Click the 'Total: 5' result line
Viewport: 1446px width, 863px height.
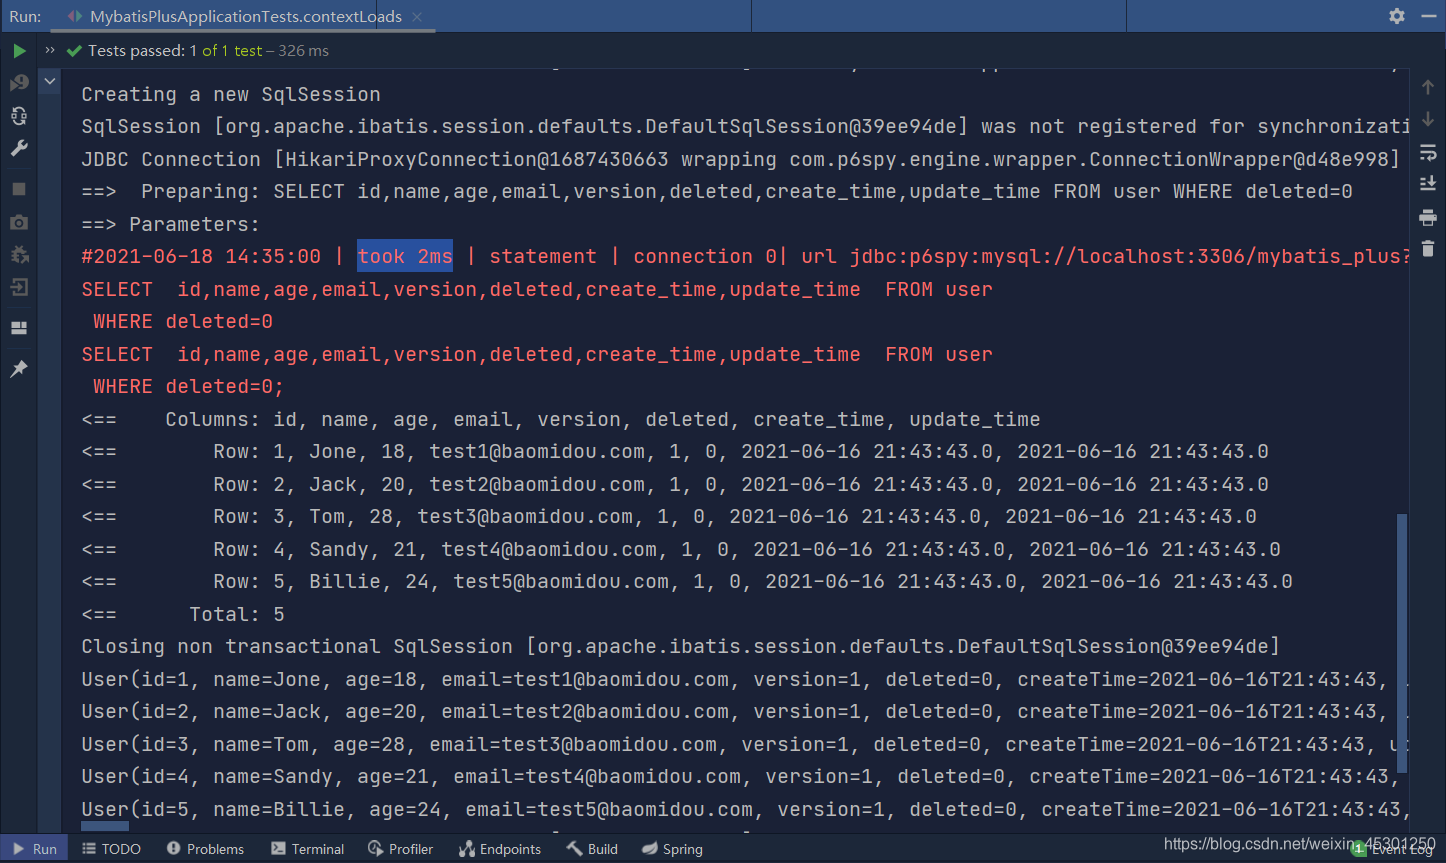click(x=183, y=615)
